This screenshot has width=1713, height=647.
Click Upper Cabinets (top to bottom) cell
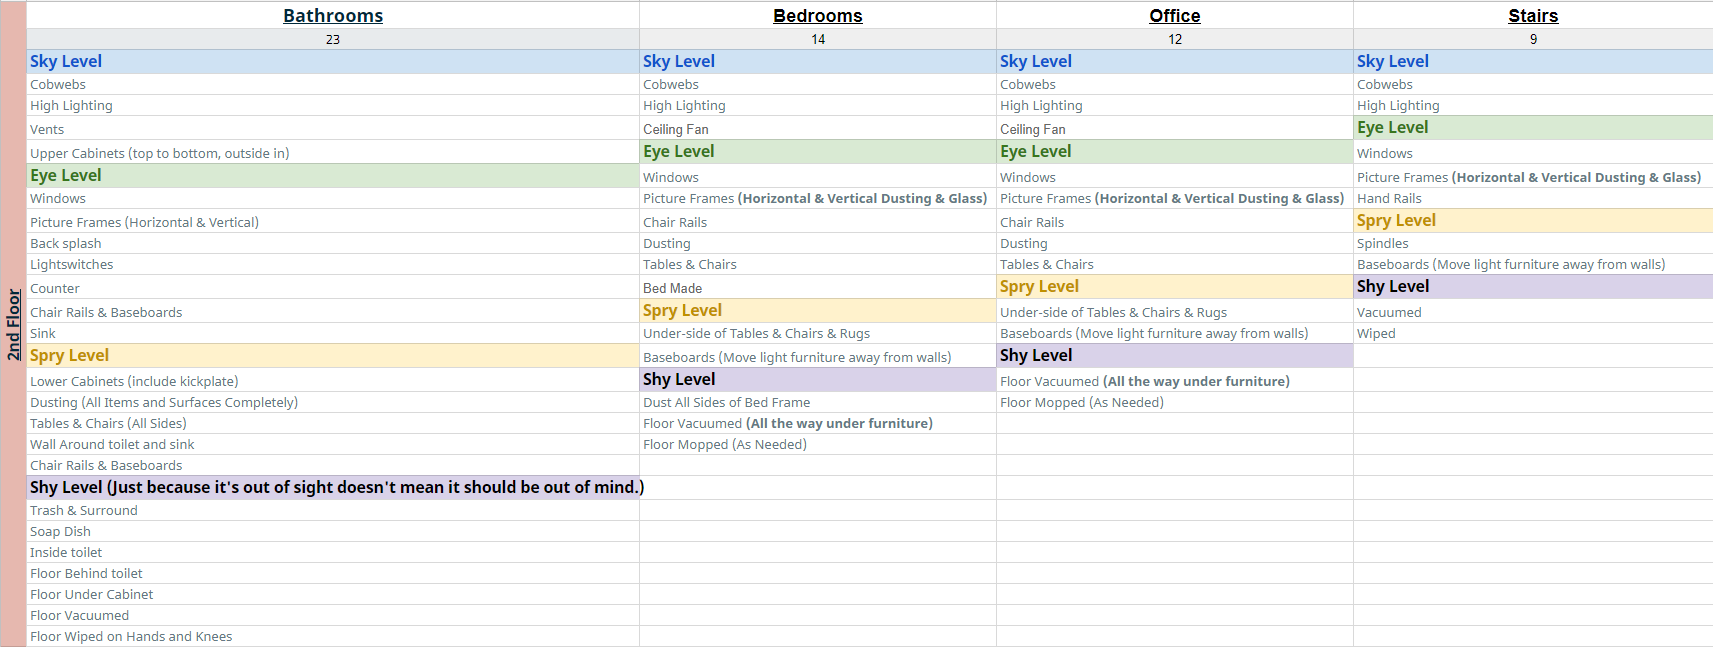[333, 153]
